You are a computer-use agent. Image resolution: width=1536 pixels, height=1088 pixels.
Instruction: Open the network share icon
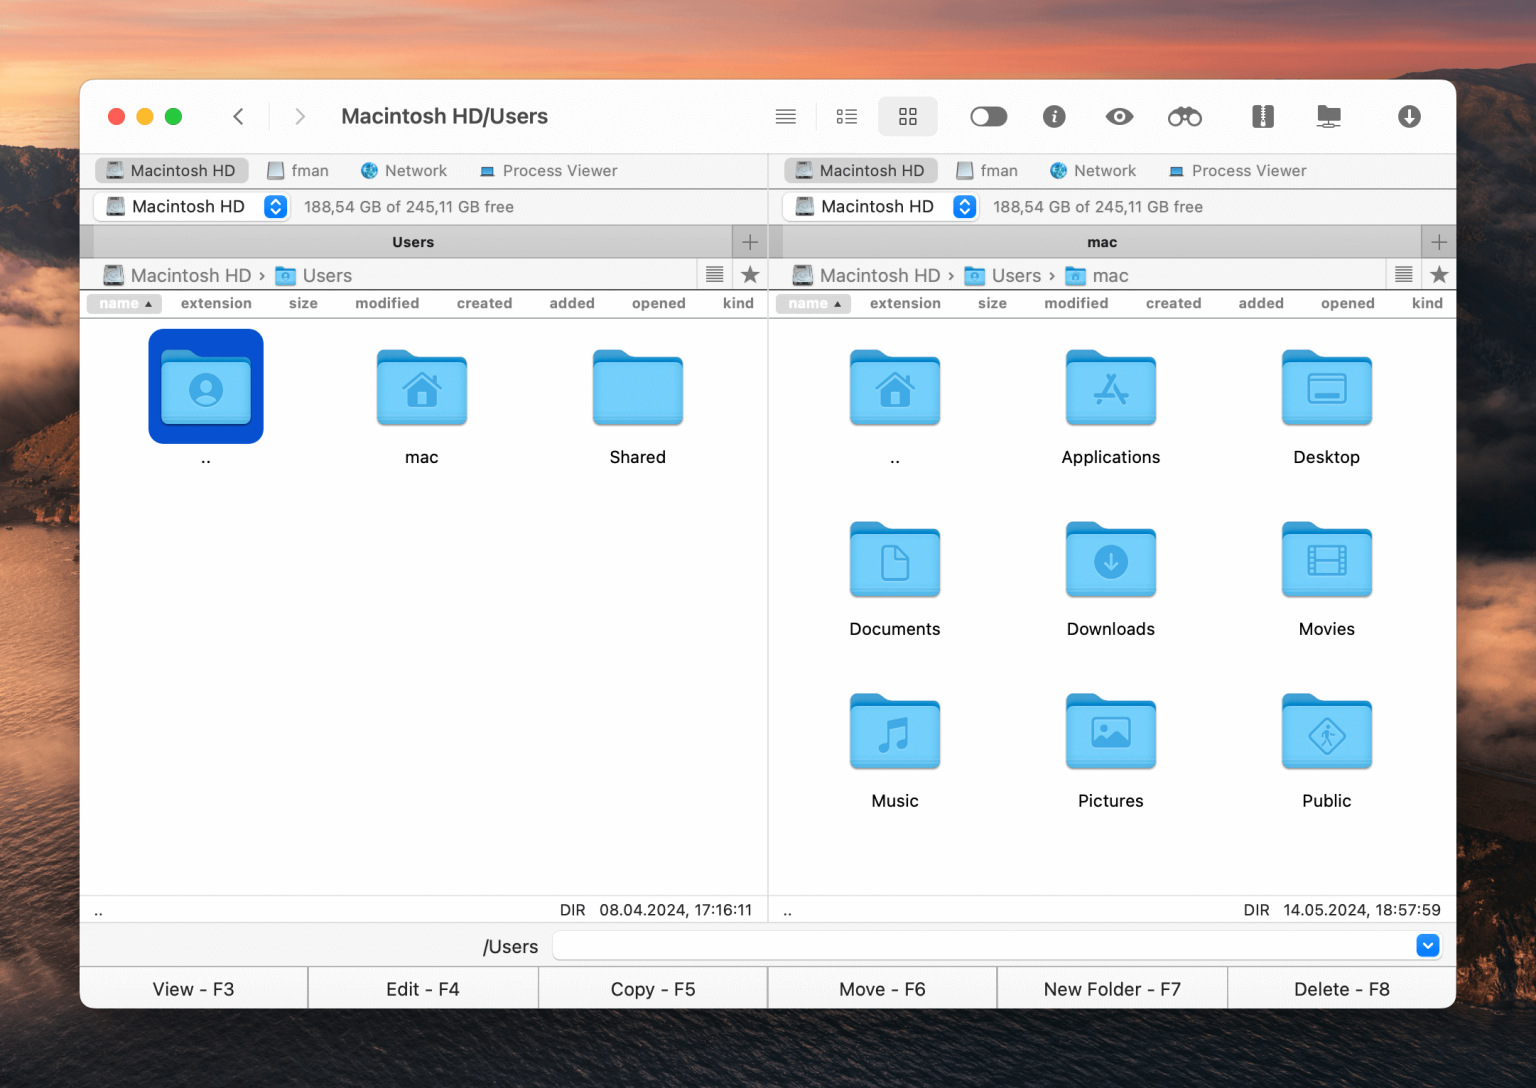[x=1328, y=116]
